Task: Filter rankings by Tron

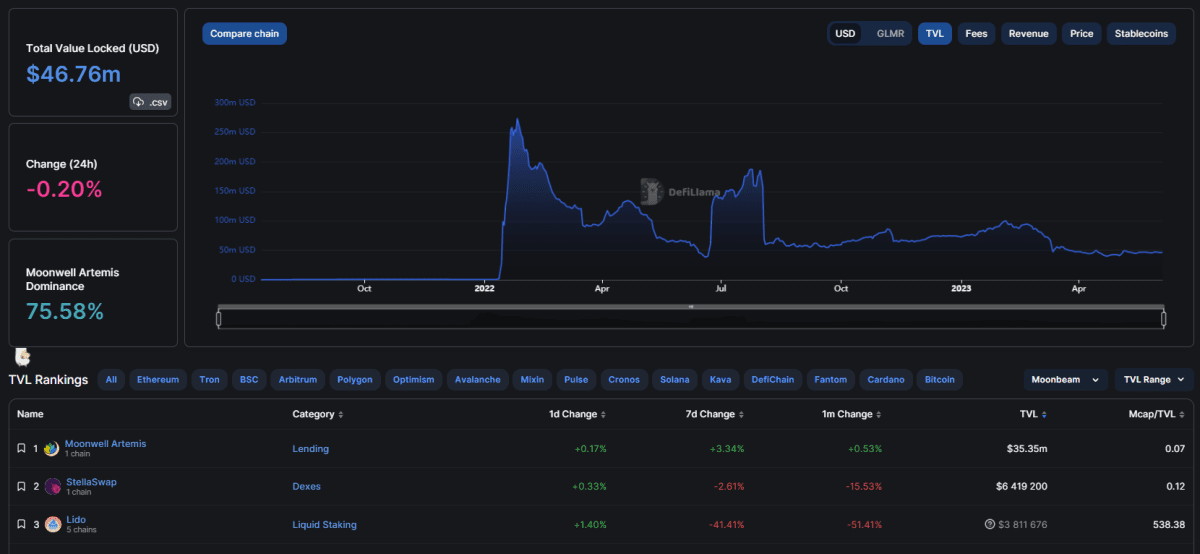Action: click(x=209, y=380)
